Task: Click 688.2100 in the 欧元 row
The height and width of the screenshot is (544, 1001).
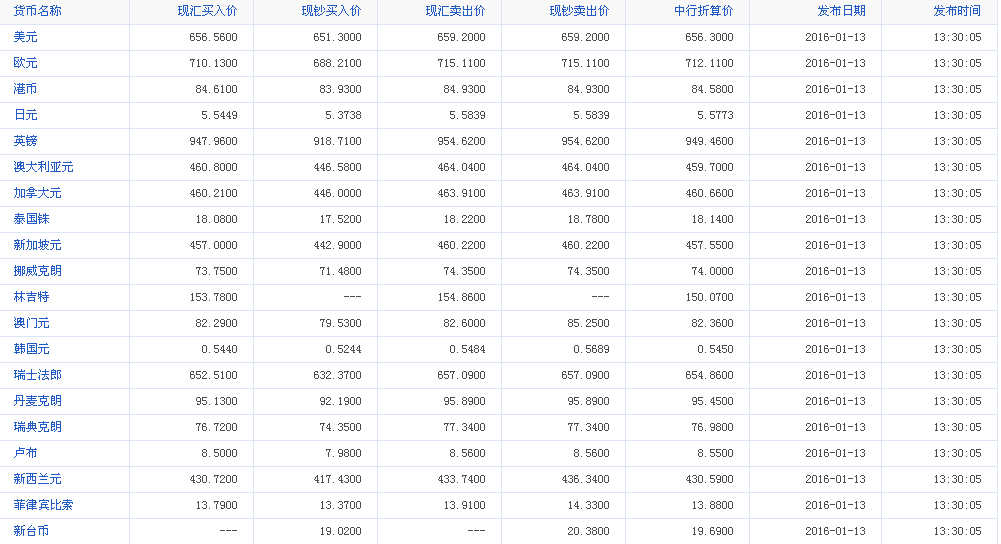Action: pyautogui.click(x=337, y=63)
